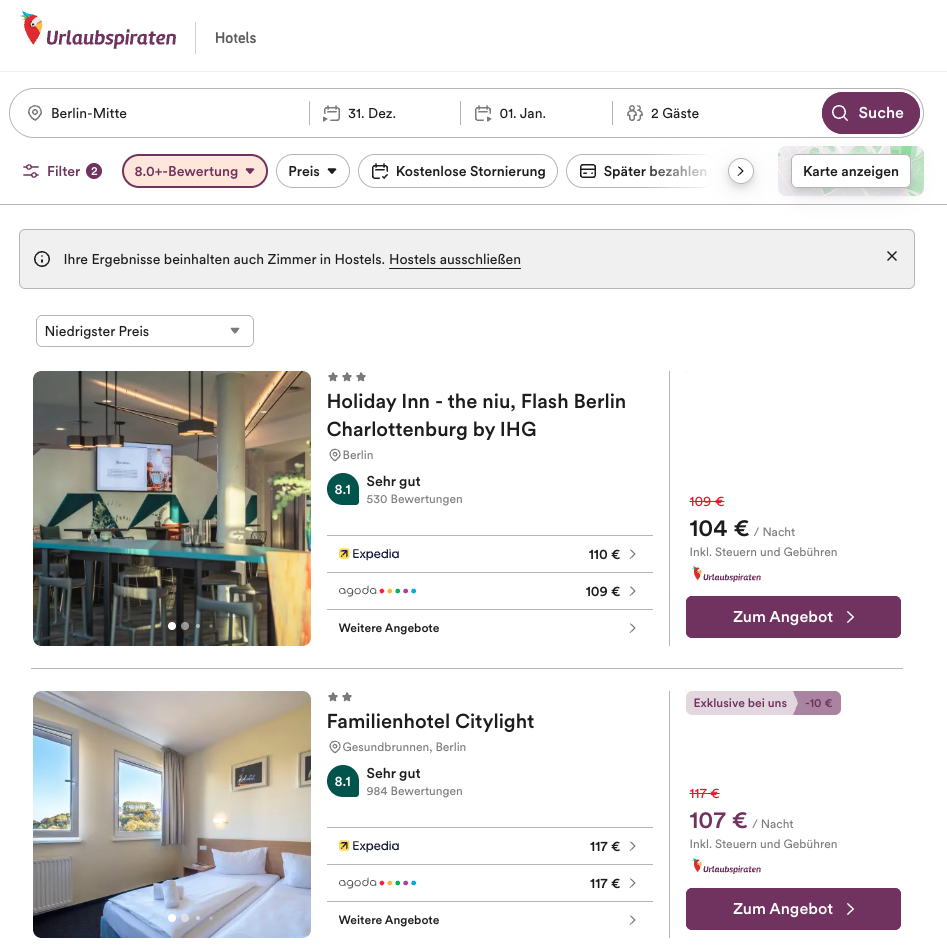Click the location pin icon in search
This screenshot has height=952, width=947.
pos(35,114)
